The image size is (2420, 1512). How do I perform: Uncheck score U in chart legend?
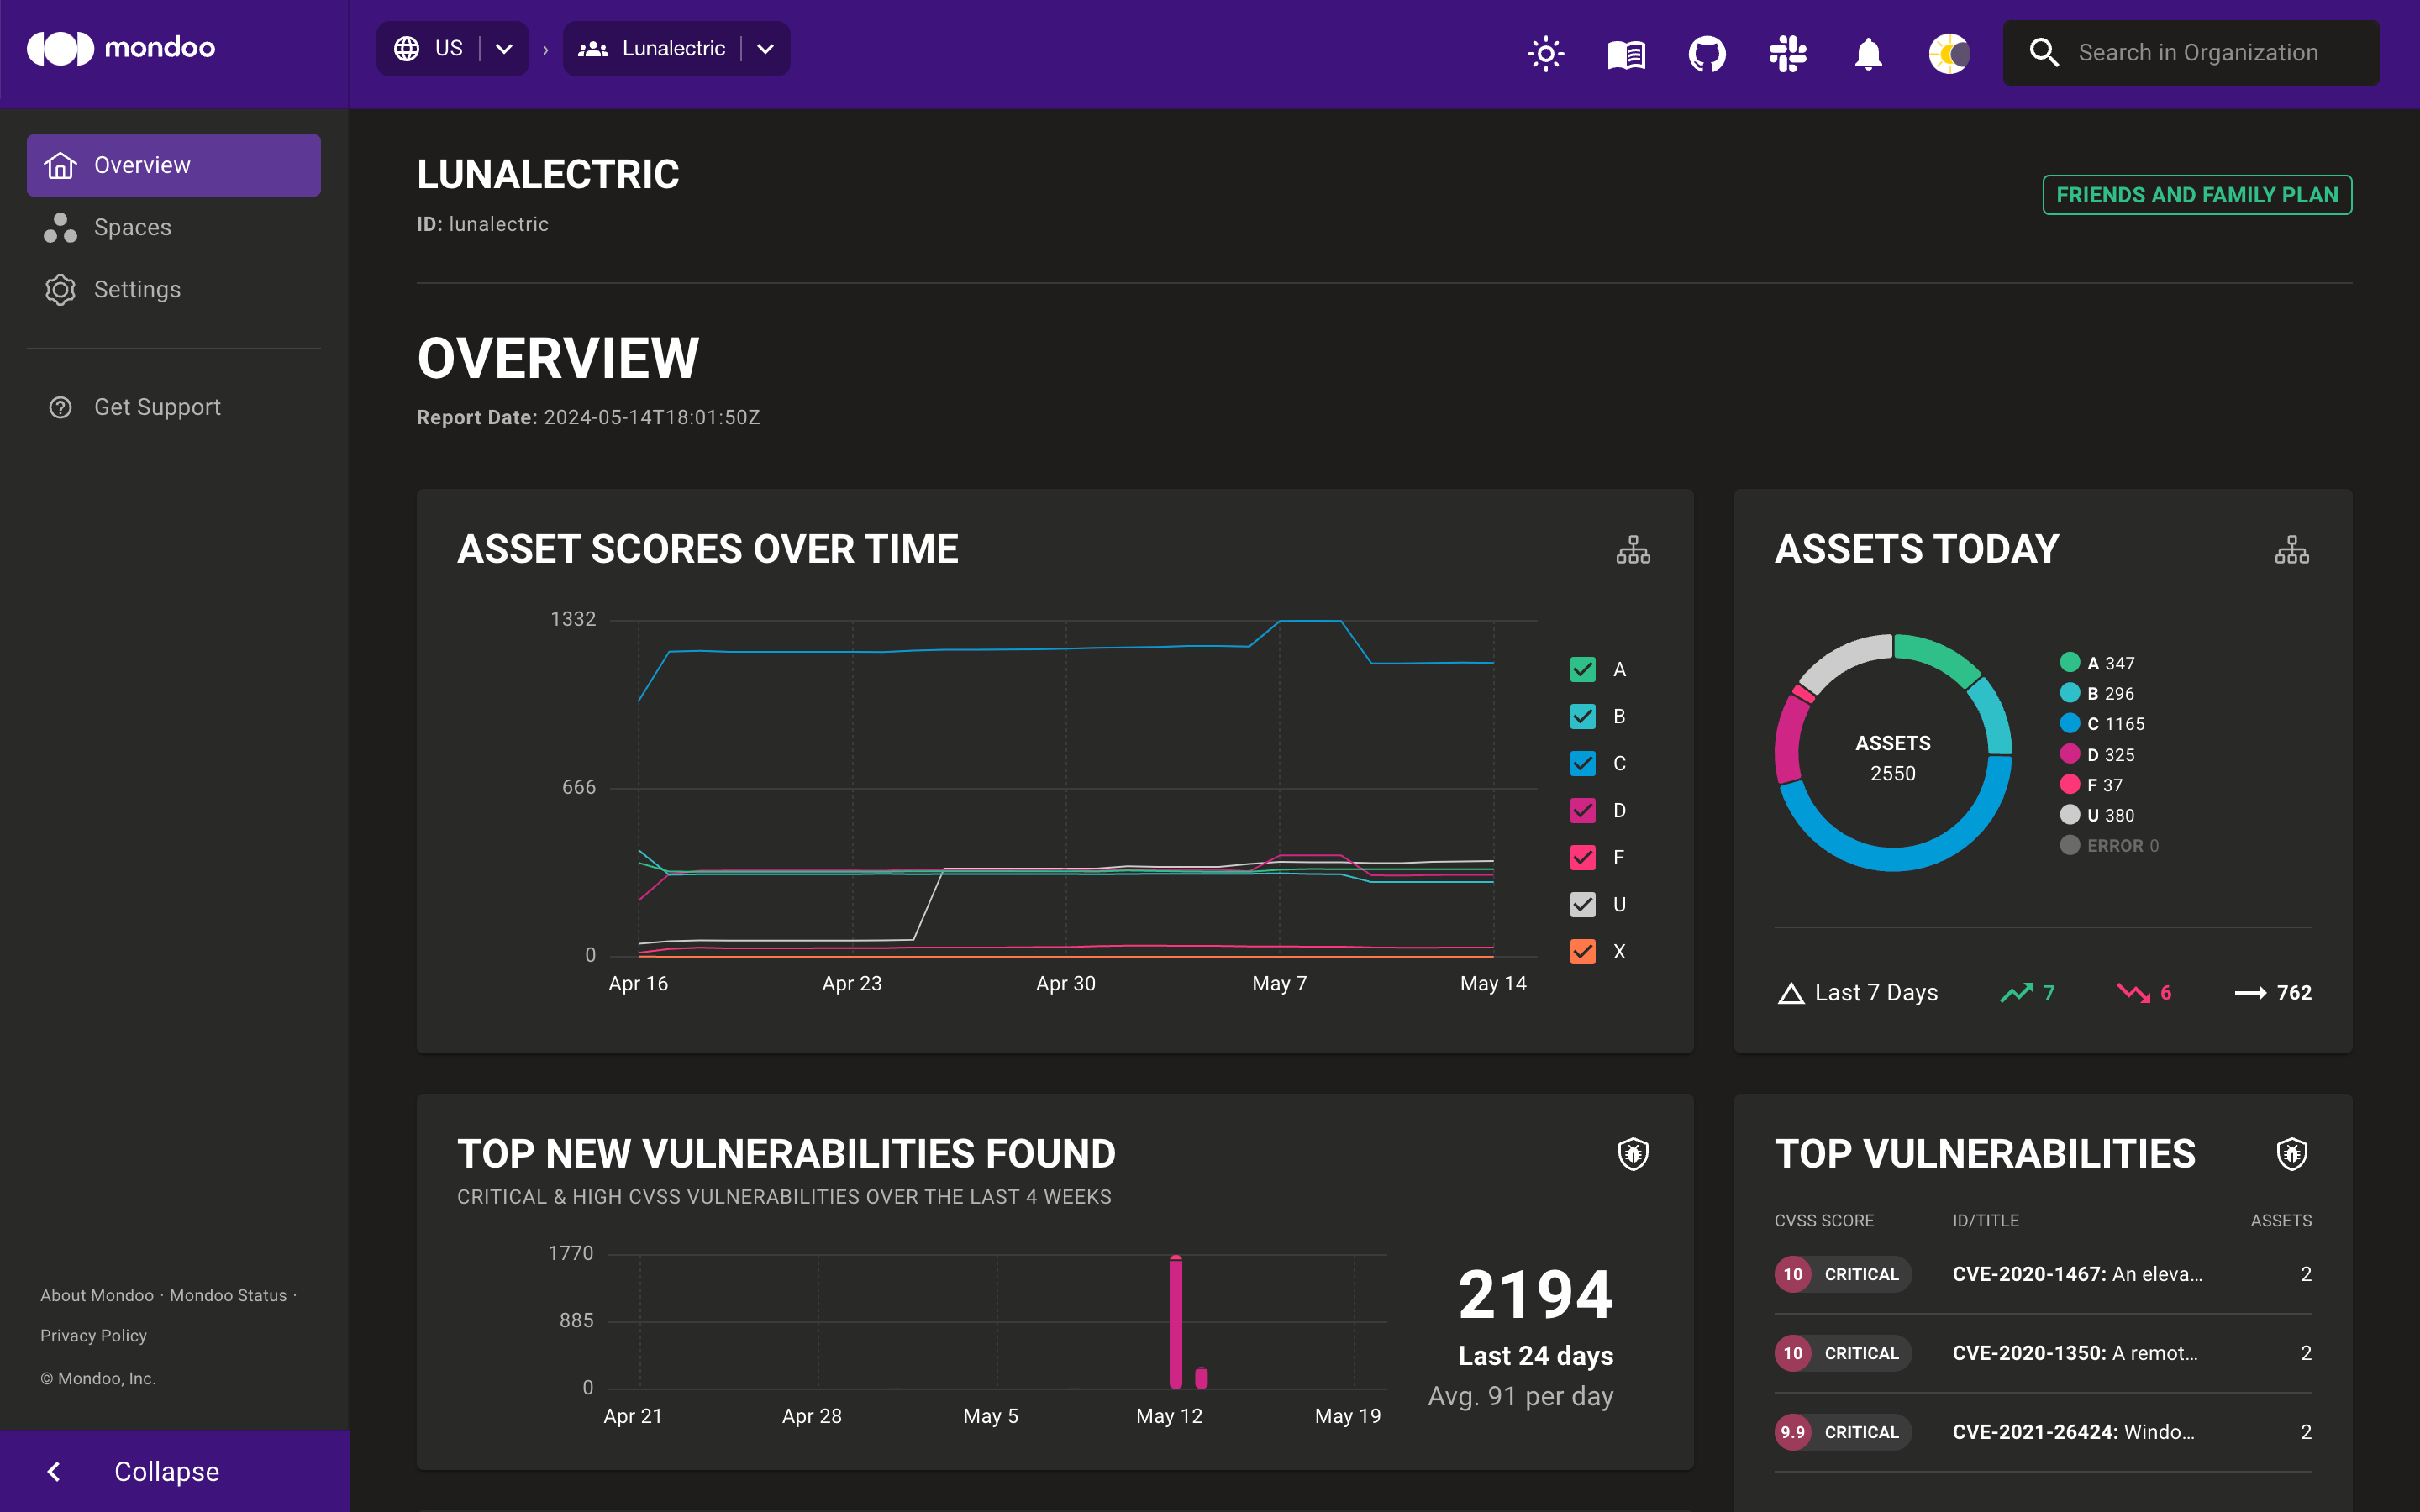[1583, 904]
